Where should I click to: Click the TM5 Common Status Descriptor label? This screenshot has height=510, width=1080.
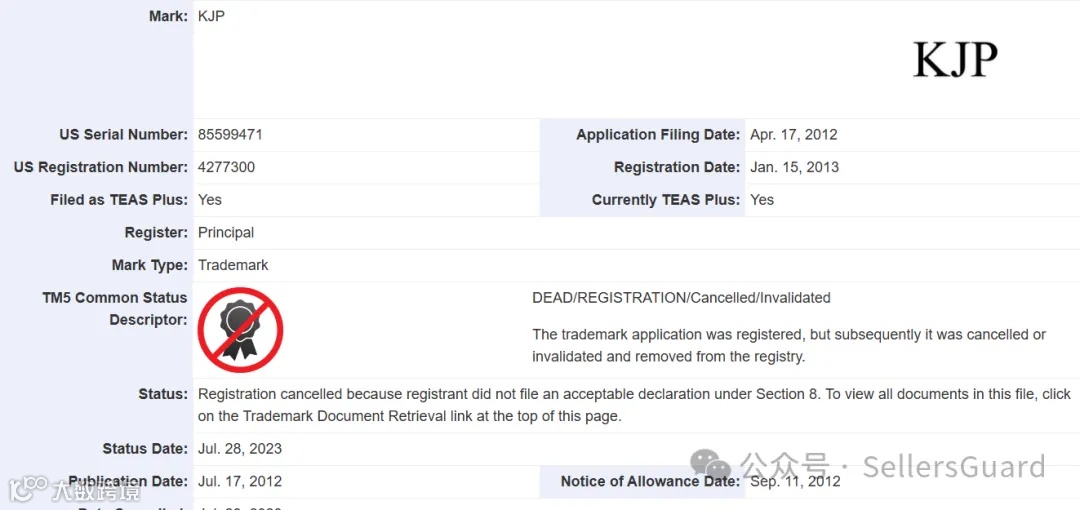click(114, 308)
